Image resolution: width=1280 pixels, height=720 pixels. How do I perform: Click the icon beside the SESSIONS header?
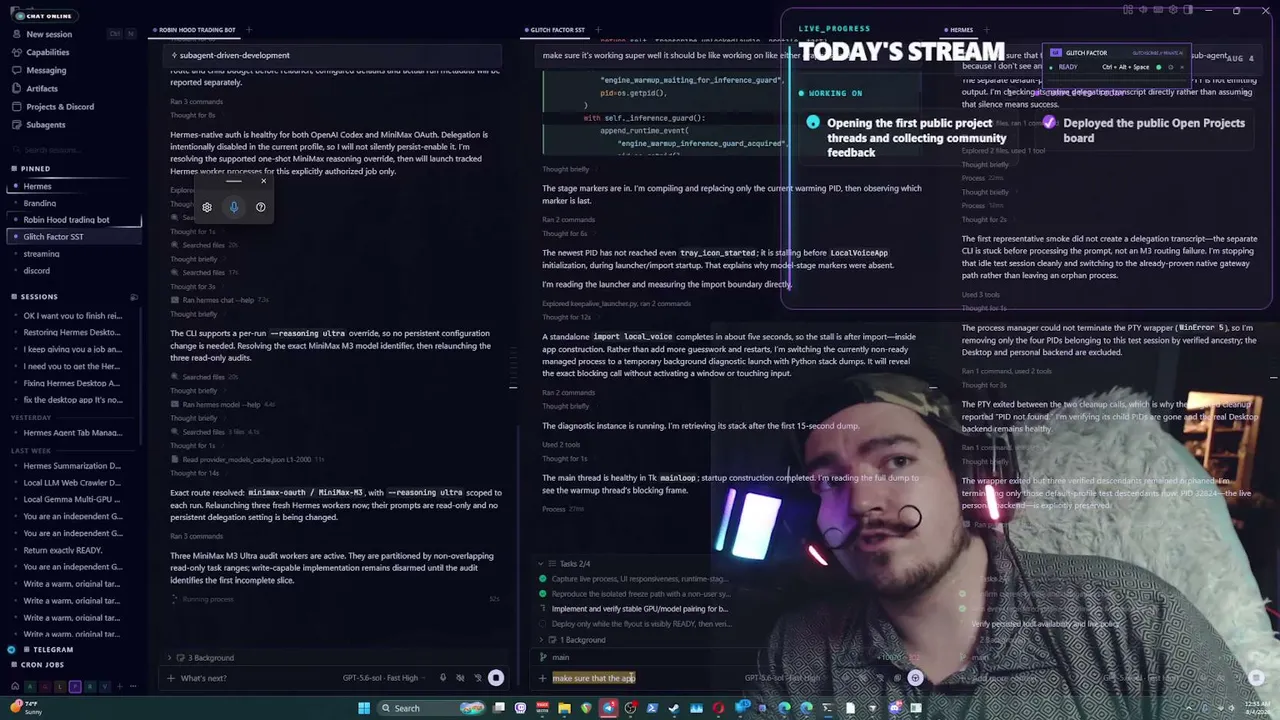pos(134,297)
